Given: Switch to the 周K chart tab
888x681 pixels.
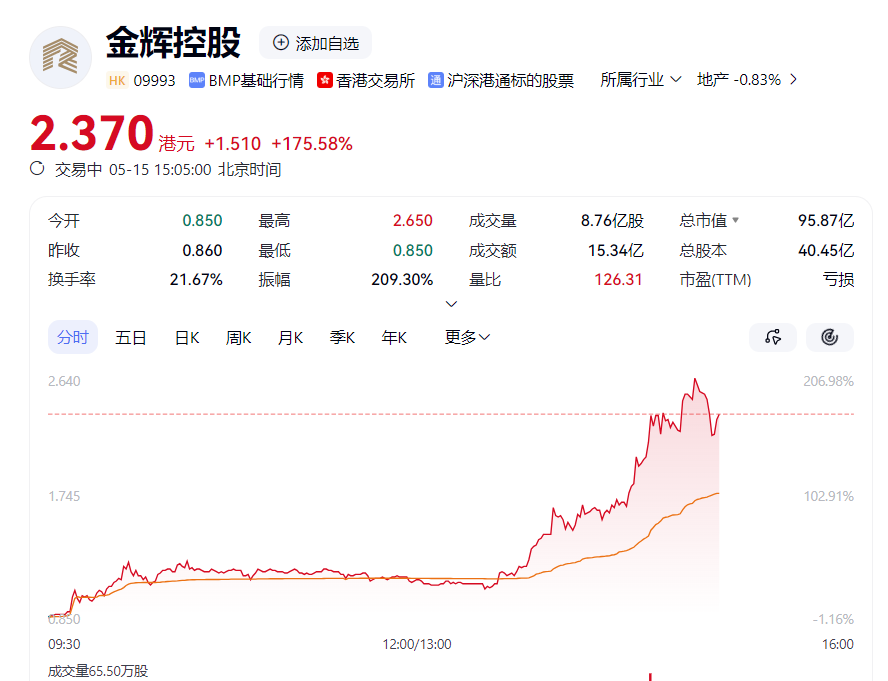Looking at the screenshot, I should tap(238, 338).
